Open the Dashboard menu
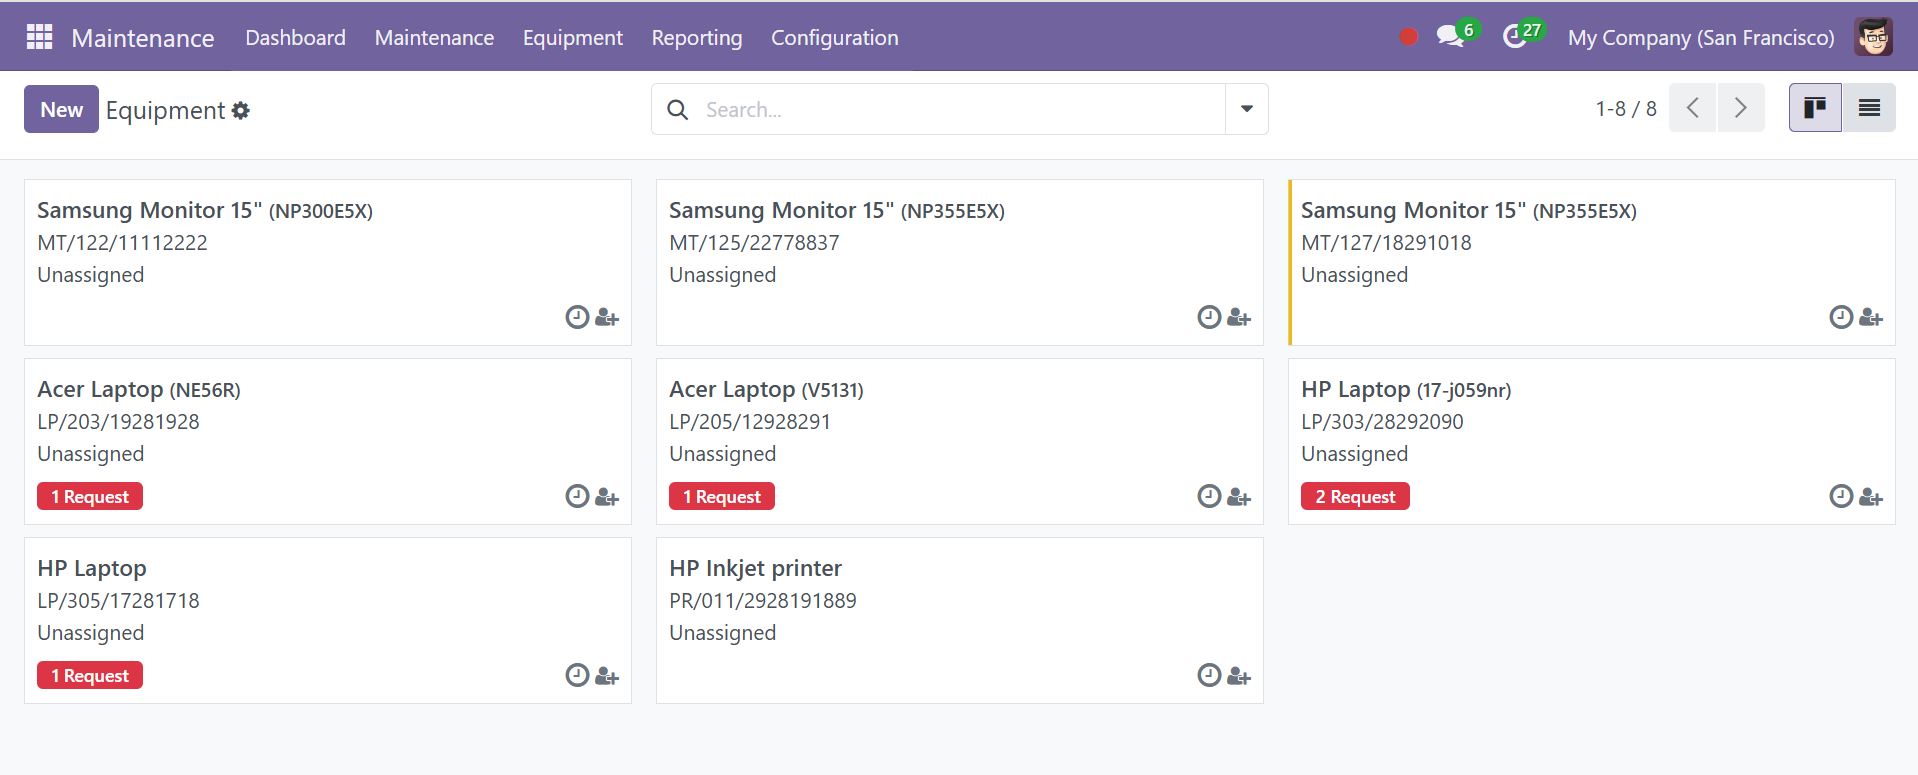Screen dimensions: 1918x775 (x=295, y=38)
